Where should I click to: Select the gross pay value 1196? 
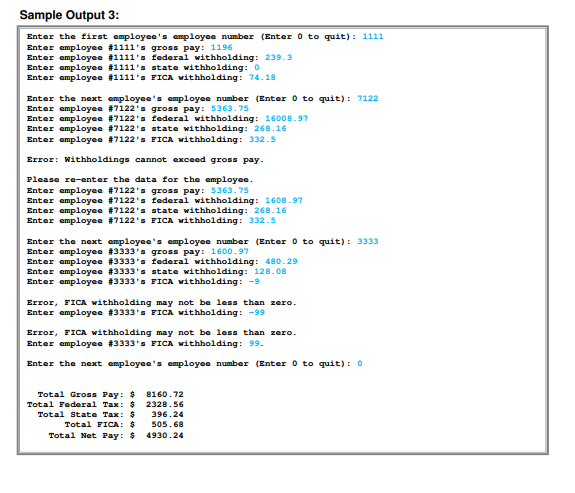tap(221, 47)
